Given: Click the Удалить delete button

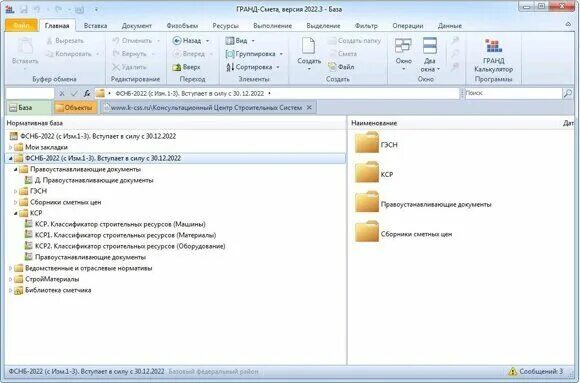Looking at the screenshot, I should click(x=129, y=67).
